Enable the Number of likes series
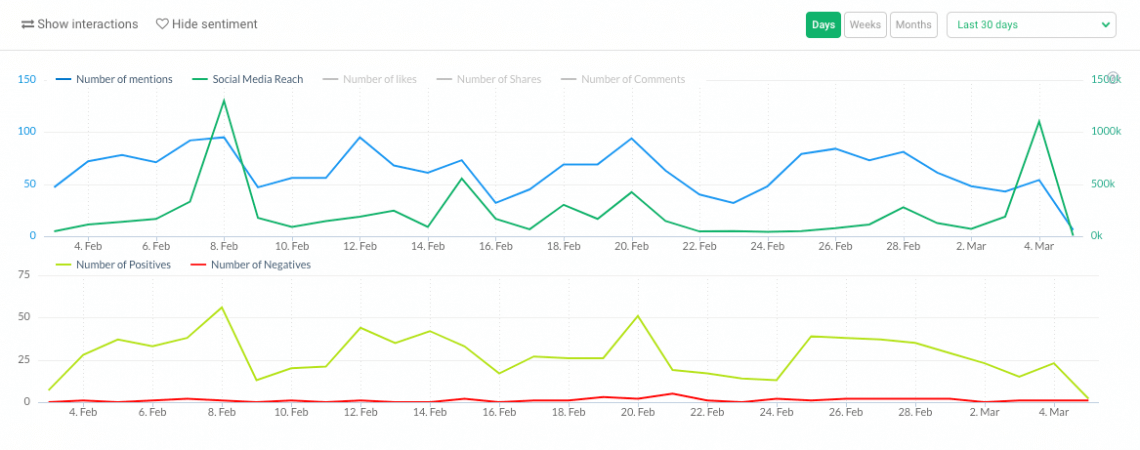 (x=379, y=79)
